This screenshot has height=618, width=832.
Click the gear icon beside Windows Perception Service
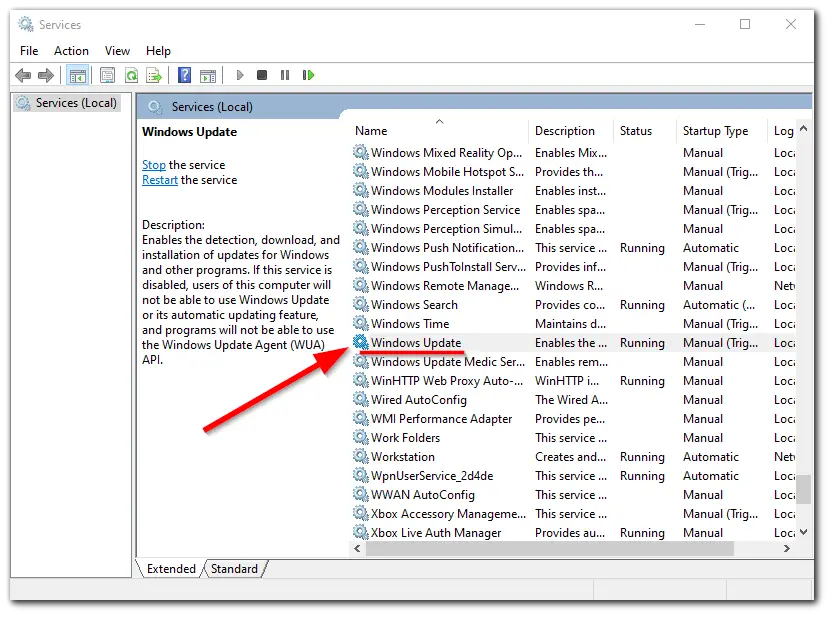click(x=361, y=210)
